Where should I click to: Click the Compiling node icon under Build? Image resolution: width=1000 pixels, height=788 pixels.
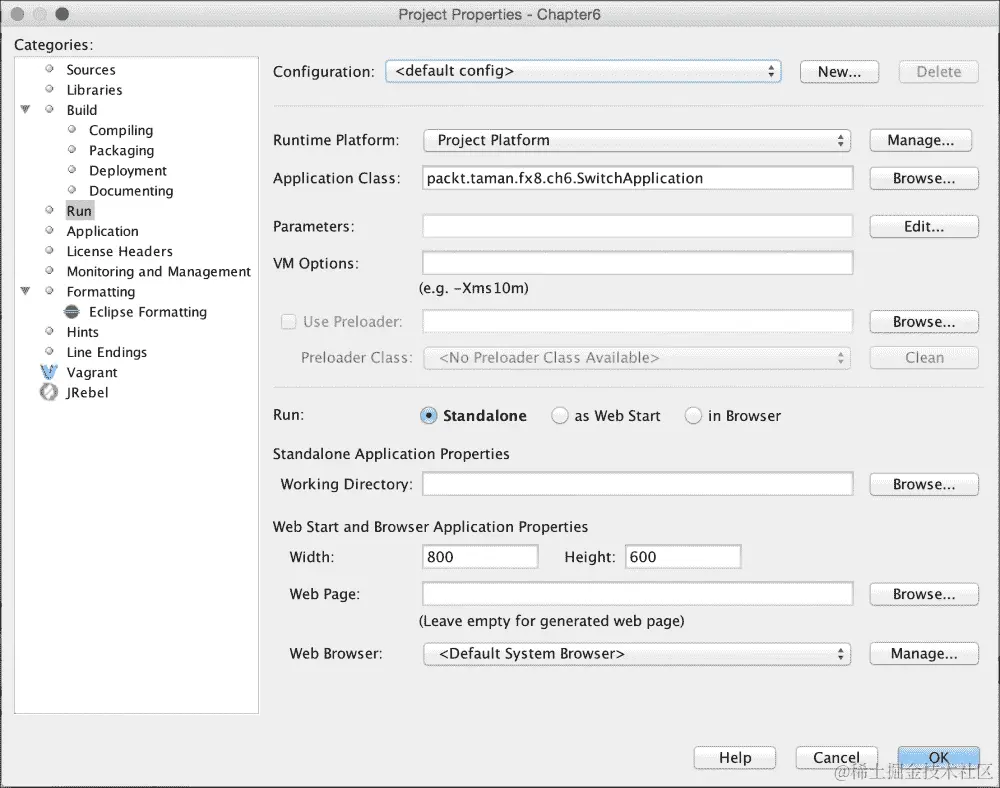pyautogui.click(x=70, y=130)
